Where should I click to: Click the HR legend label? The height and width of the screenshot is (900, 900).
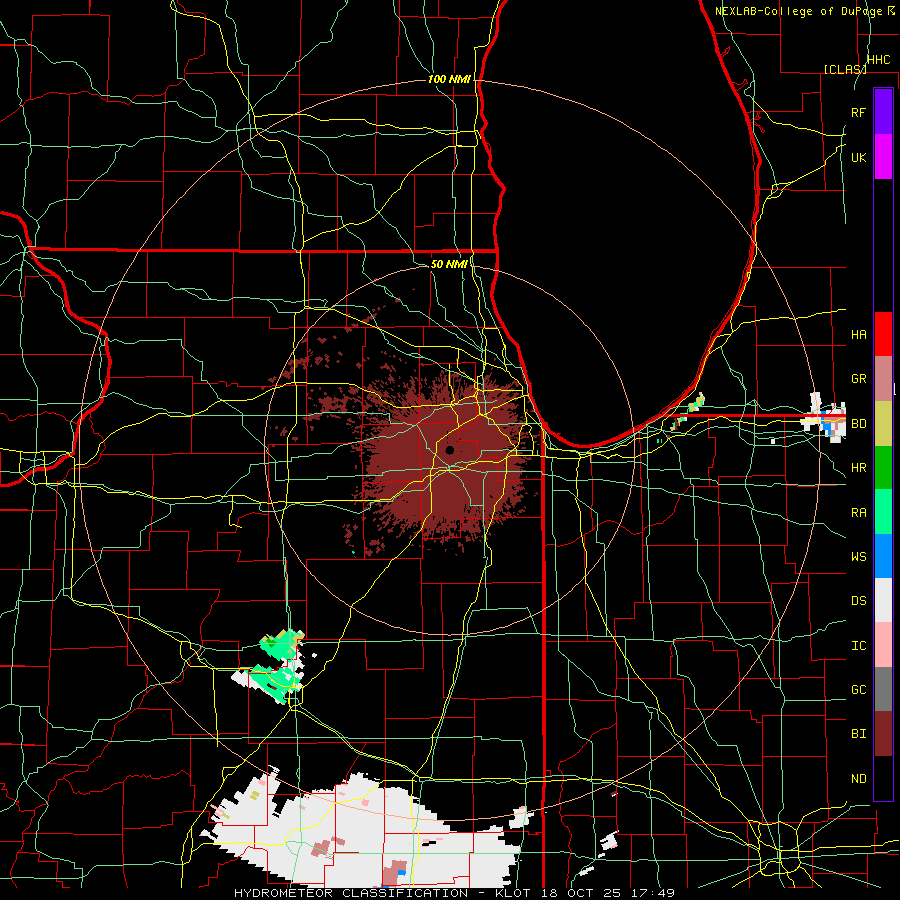[x=859, y=468]
